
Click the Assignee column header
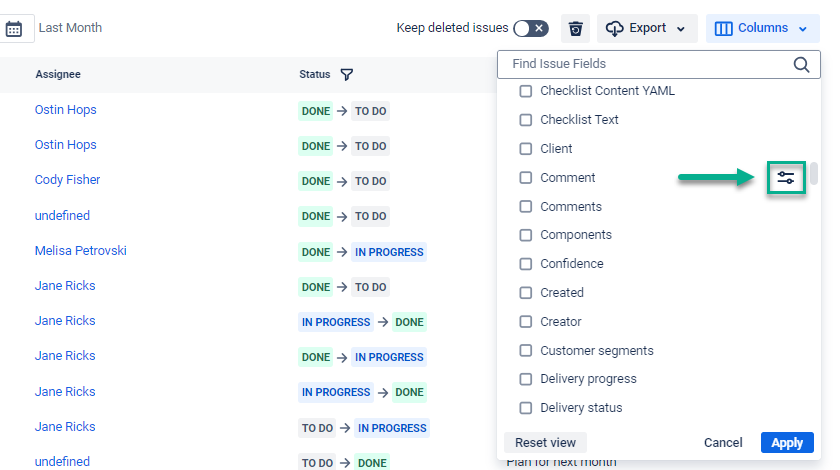(58, 74)
